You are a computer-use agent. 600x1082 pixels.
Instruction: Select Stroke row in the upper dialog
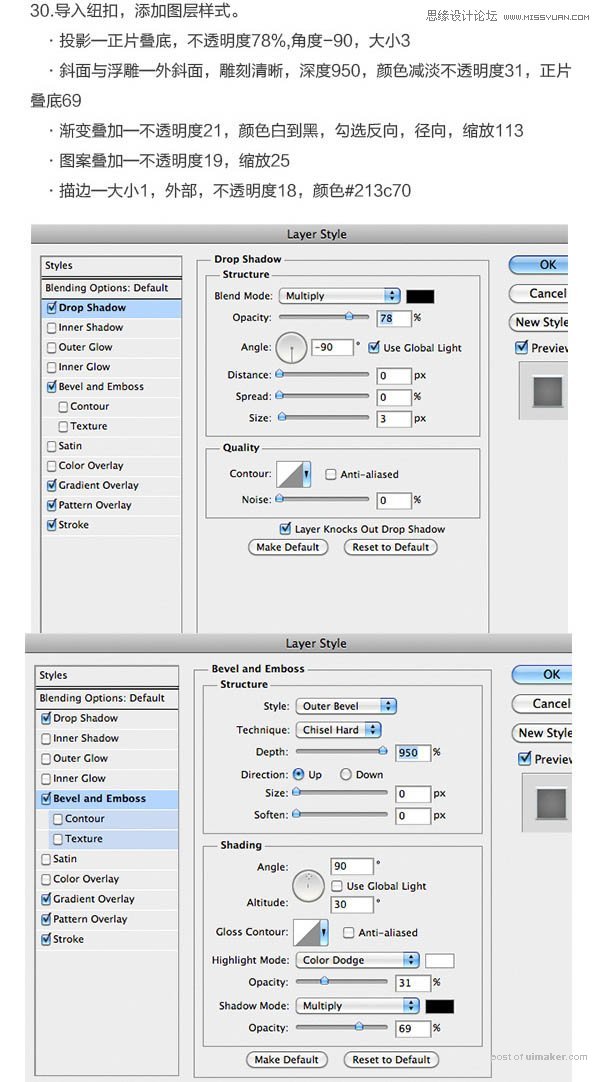click(x=111, y=525)
